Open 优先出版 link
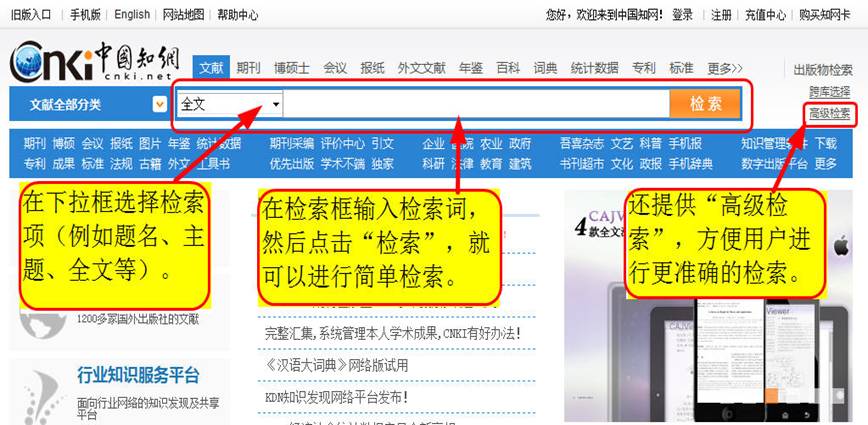This screenshot has width=868, height=425. [292, 164]
